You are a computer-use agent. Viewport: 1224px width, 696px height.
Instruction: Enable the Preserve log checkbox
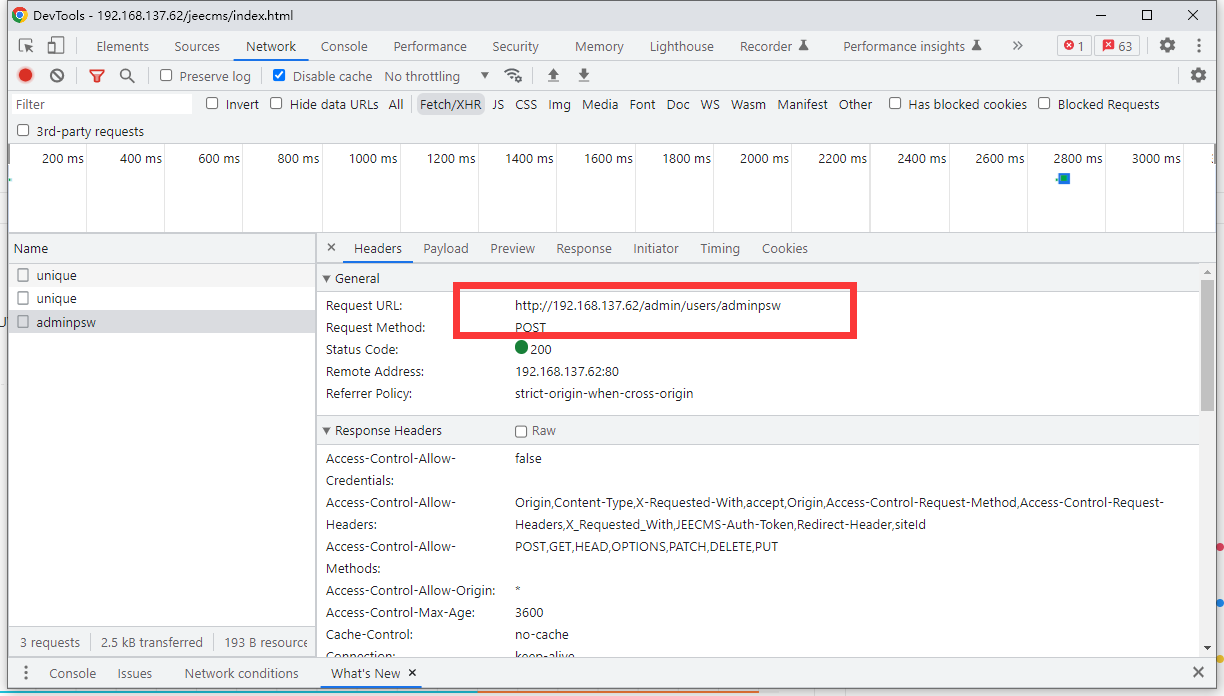point(167,76)
